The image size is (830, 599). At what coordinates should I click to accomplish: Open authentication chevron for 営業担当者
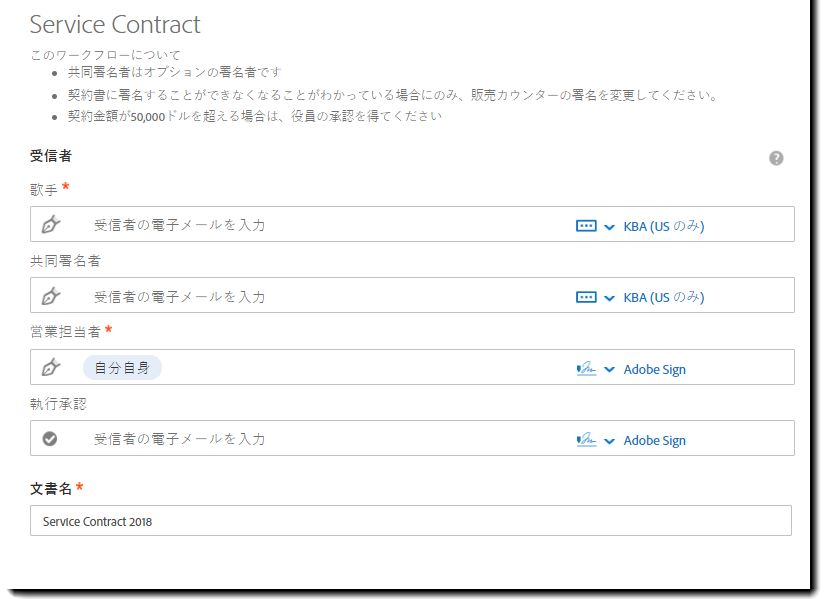tap(609, 369)
